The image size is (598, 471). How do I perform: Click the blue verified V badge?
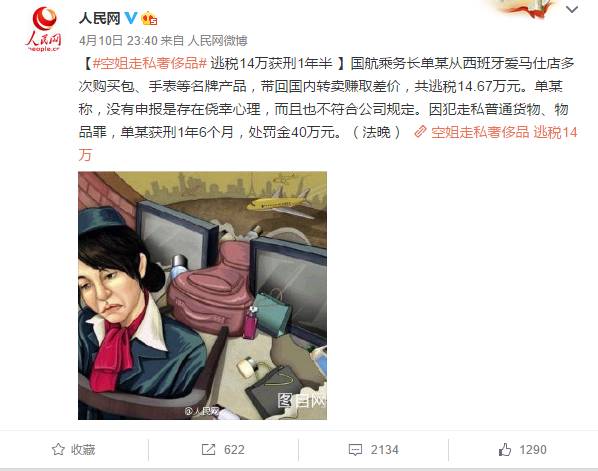coord(131,18)
